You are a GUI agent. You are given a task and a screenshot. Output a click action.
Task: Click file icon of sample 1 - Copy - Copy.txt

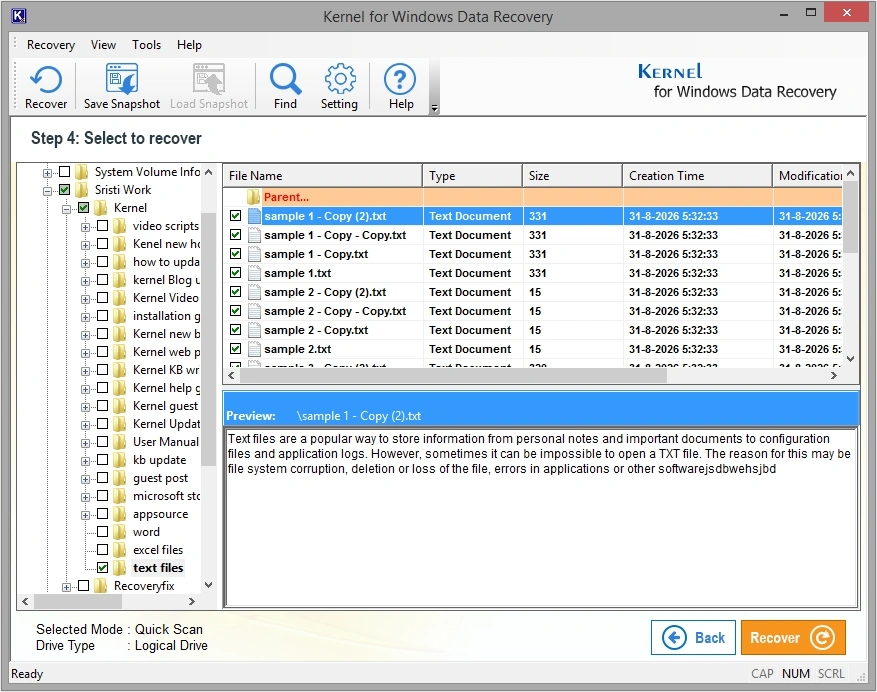click(x=254, y=235)
